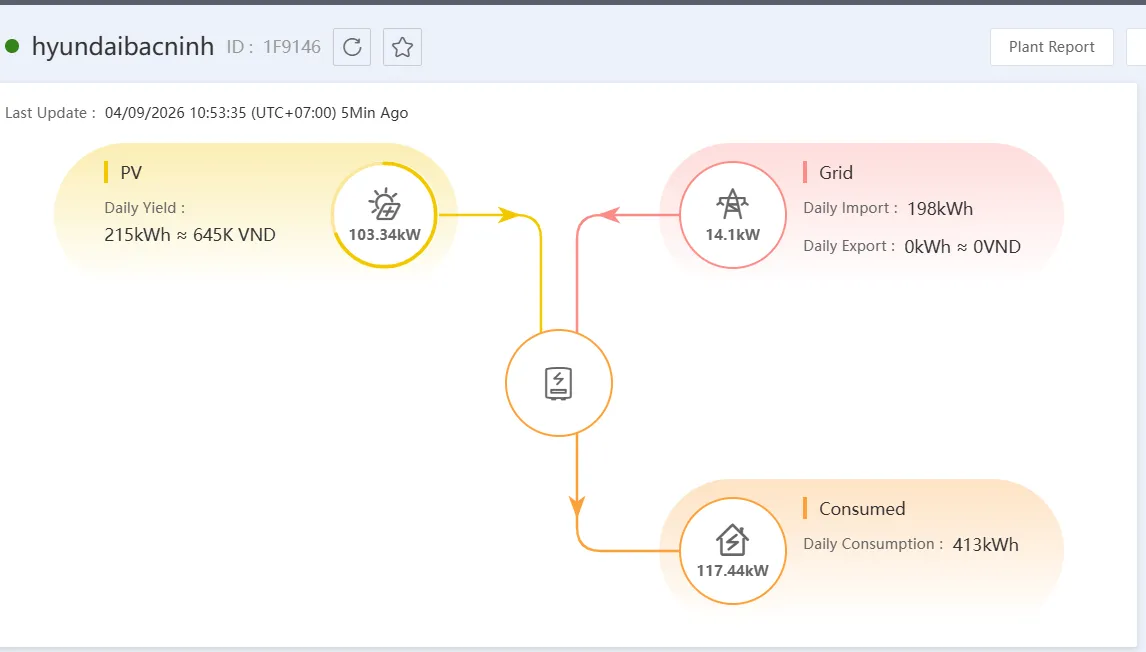
Task: Click the Daily Consumption label
Action: 873,544
